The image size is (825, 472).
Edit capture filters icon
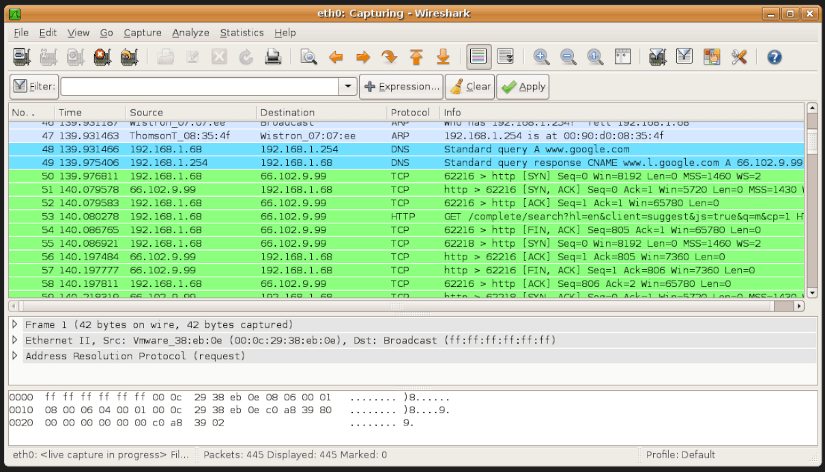pyautogui.click(x=657, y=57)
